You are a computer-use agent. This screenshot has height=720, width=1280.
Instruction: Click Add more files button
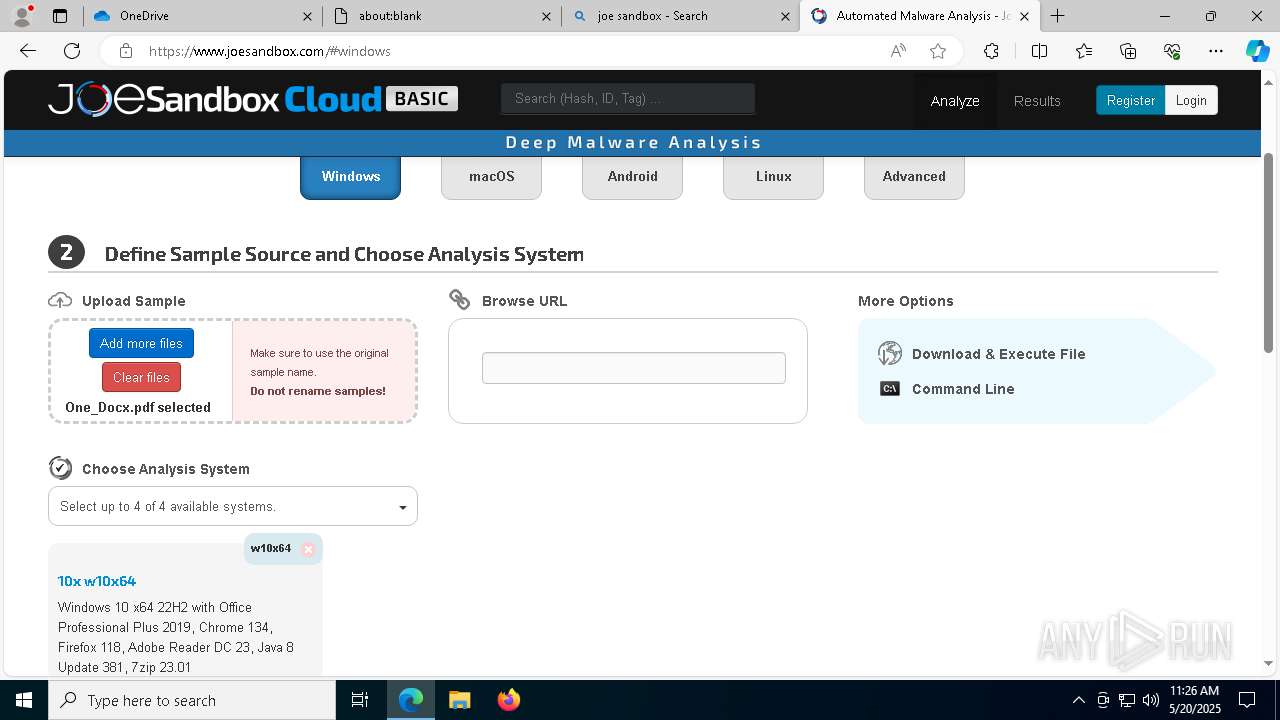coord(141,343)
